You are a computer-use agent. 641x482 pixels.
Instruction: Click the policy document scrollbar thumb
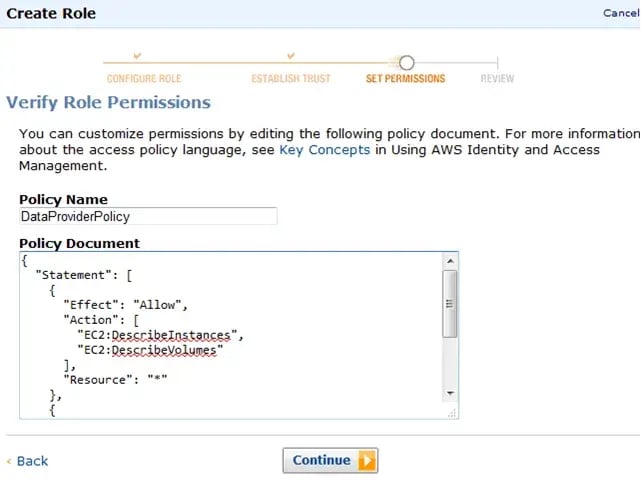(x=450, y=304)
